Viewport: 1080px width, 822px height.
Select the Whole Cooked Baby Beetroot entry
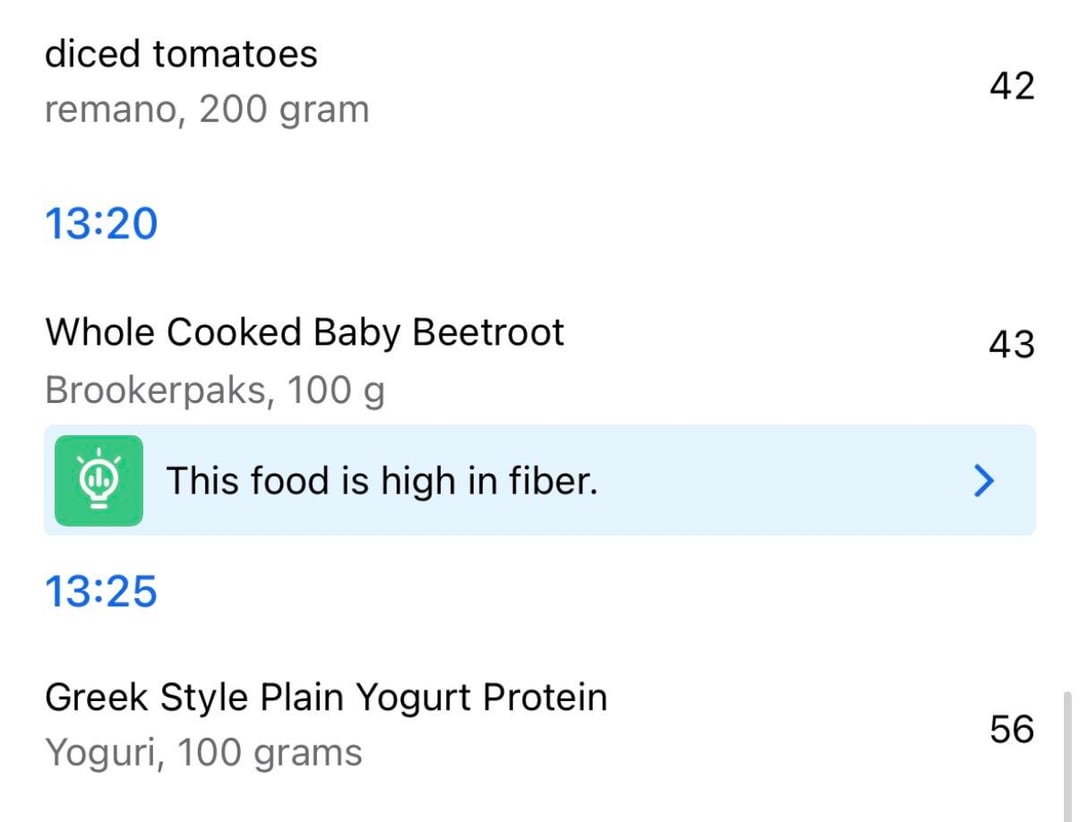point(305,332)
